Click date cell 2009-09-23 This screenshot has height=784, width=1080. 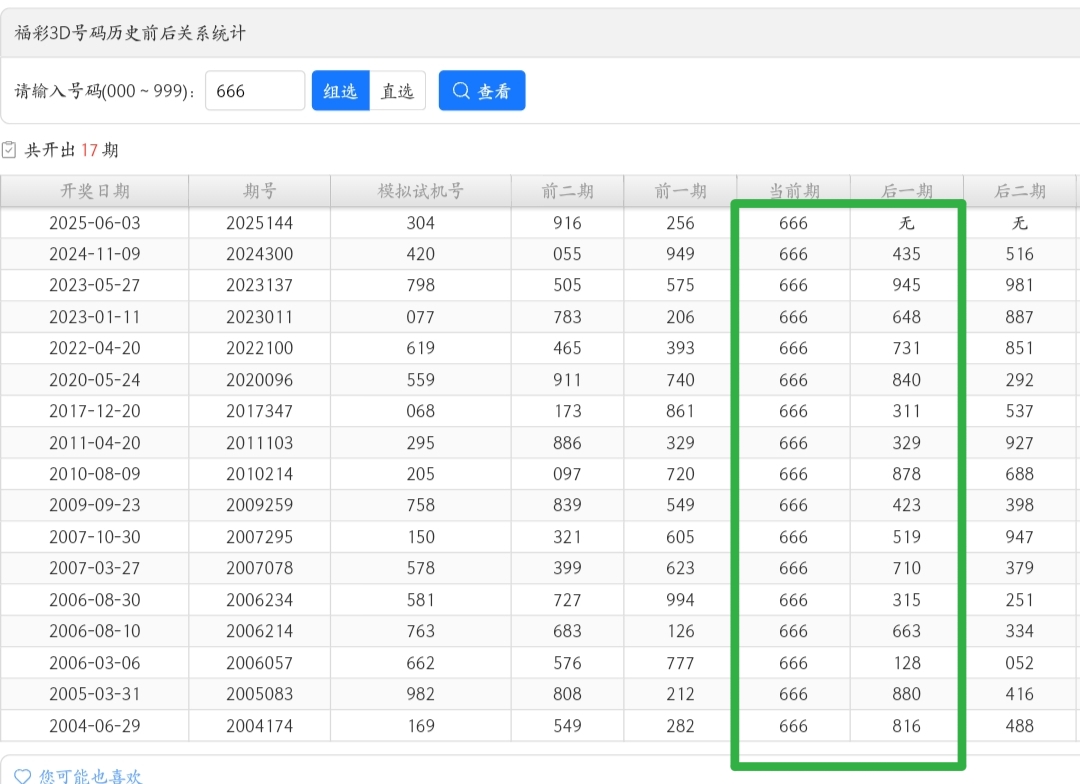tap(95, 505)
